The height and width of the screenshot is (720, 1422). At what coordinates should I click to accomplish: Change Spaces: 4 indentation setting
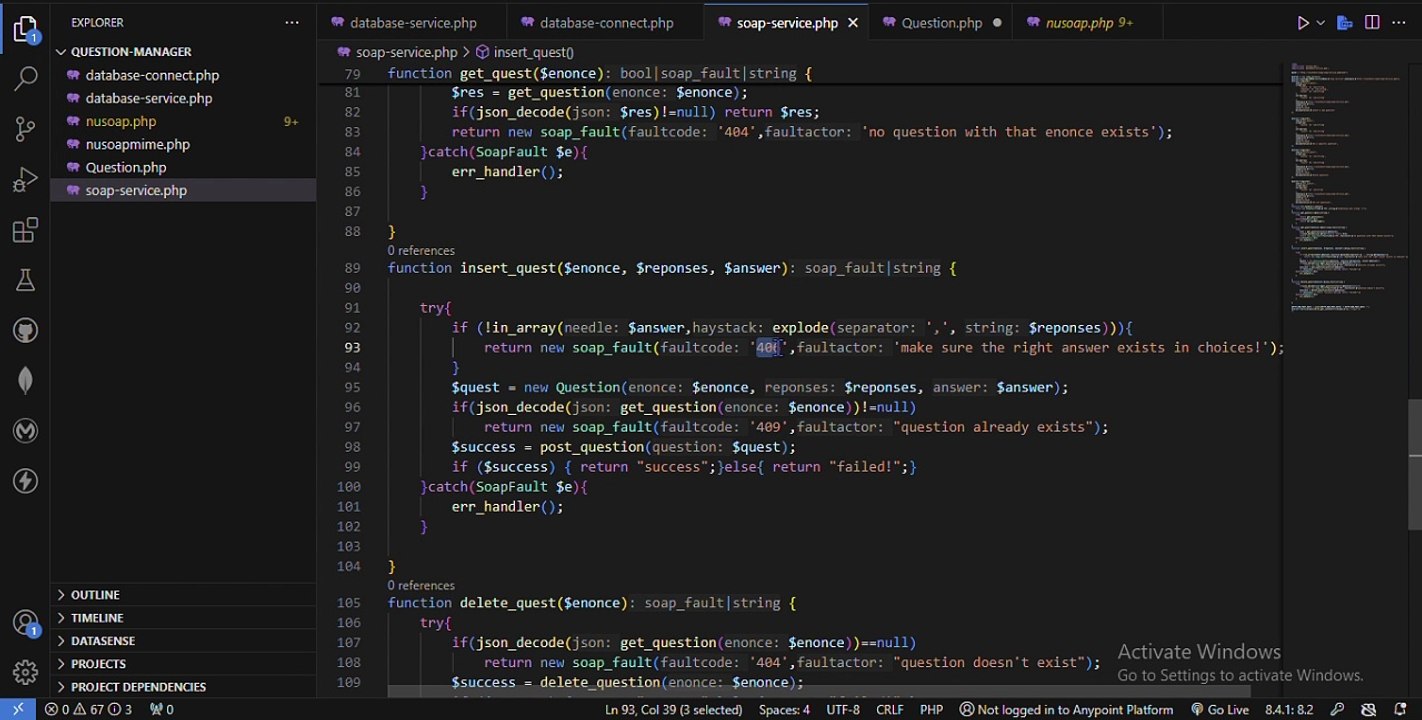point(784,709)
